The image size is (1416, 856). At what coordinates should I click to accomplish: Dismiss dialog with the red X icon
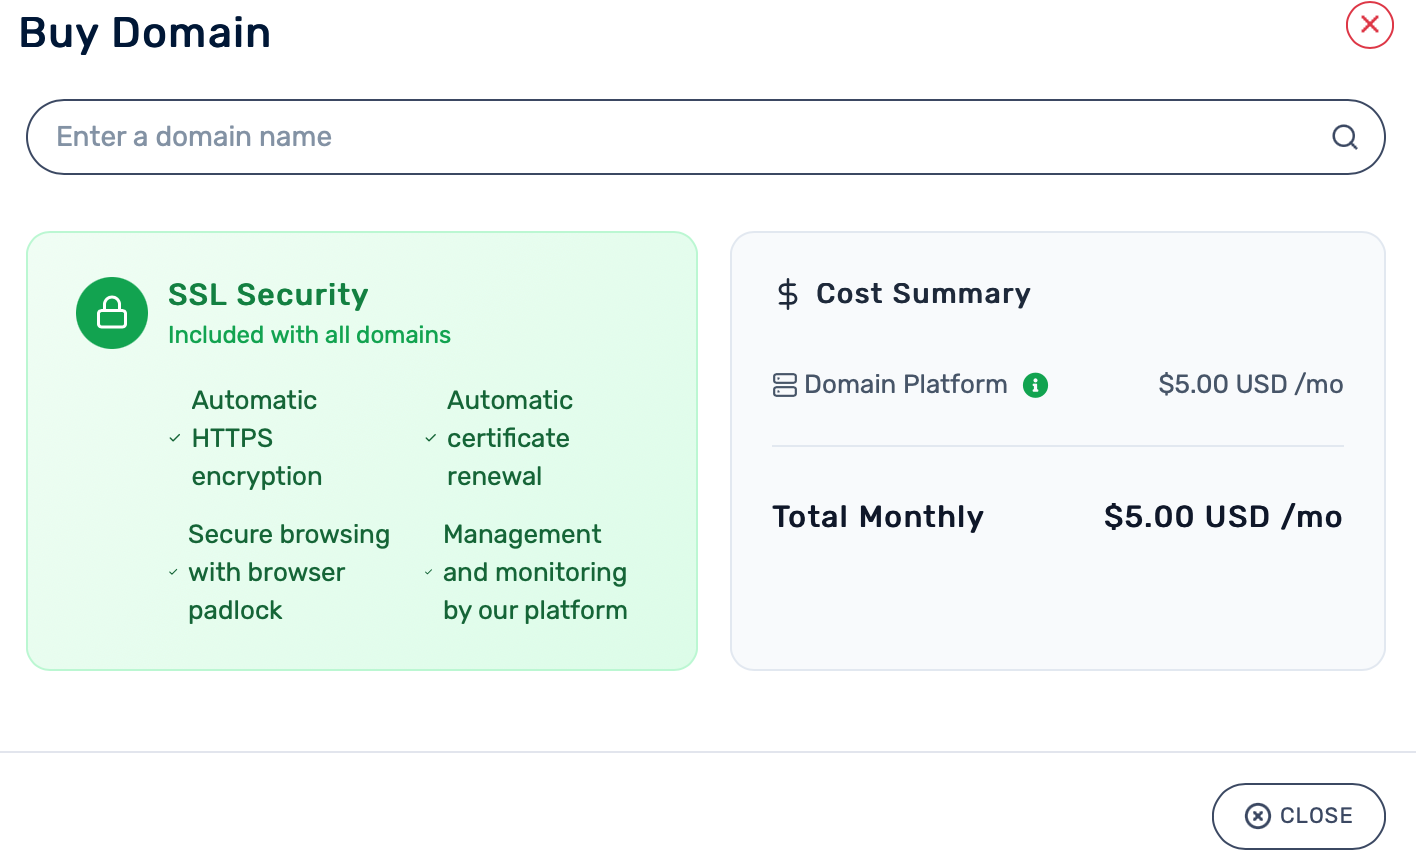[1369, 25]
